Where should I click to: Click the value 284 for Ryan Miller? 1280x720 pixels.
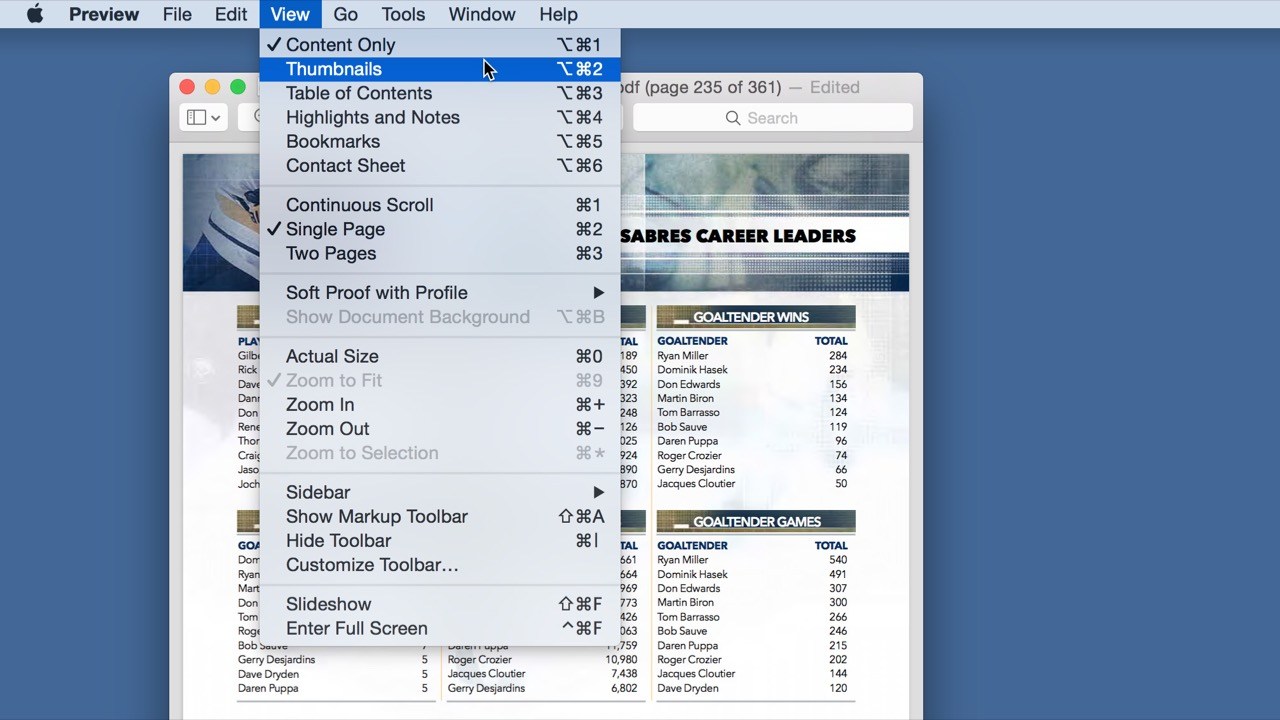(x=838, y=356)
